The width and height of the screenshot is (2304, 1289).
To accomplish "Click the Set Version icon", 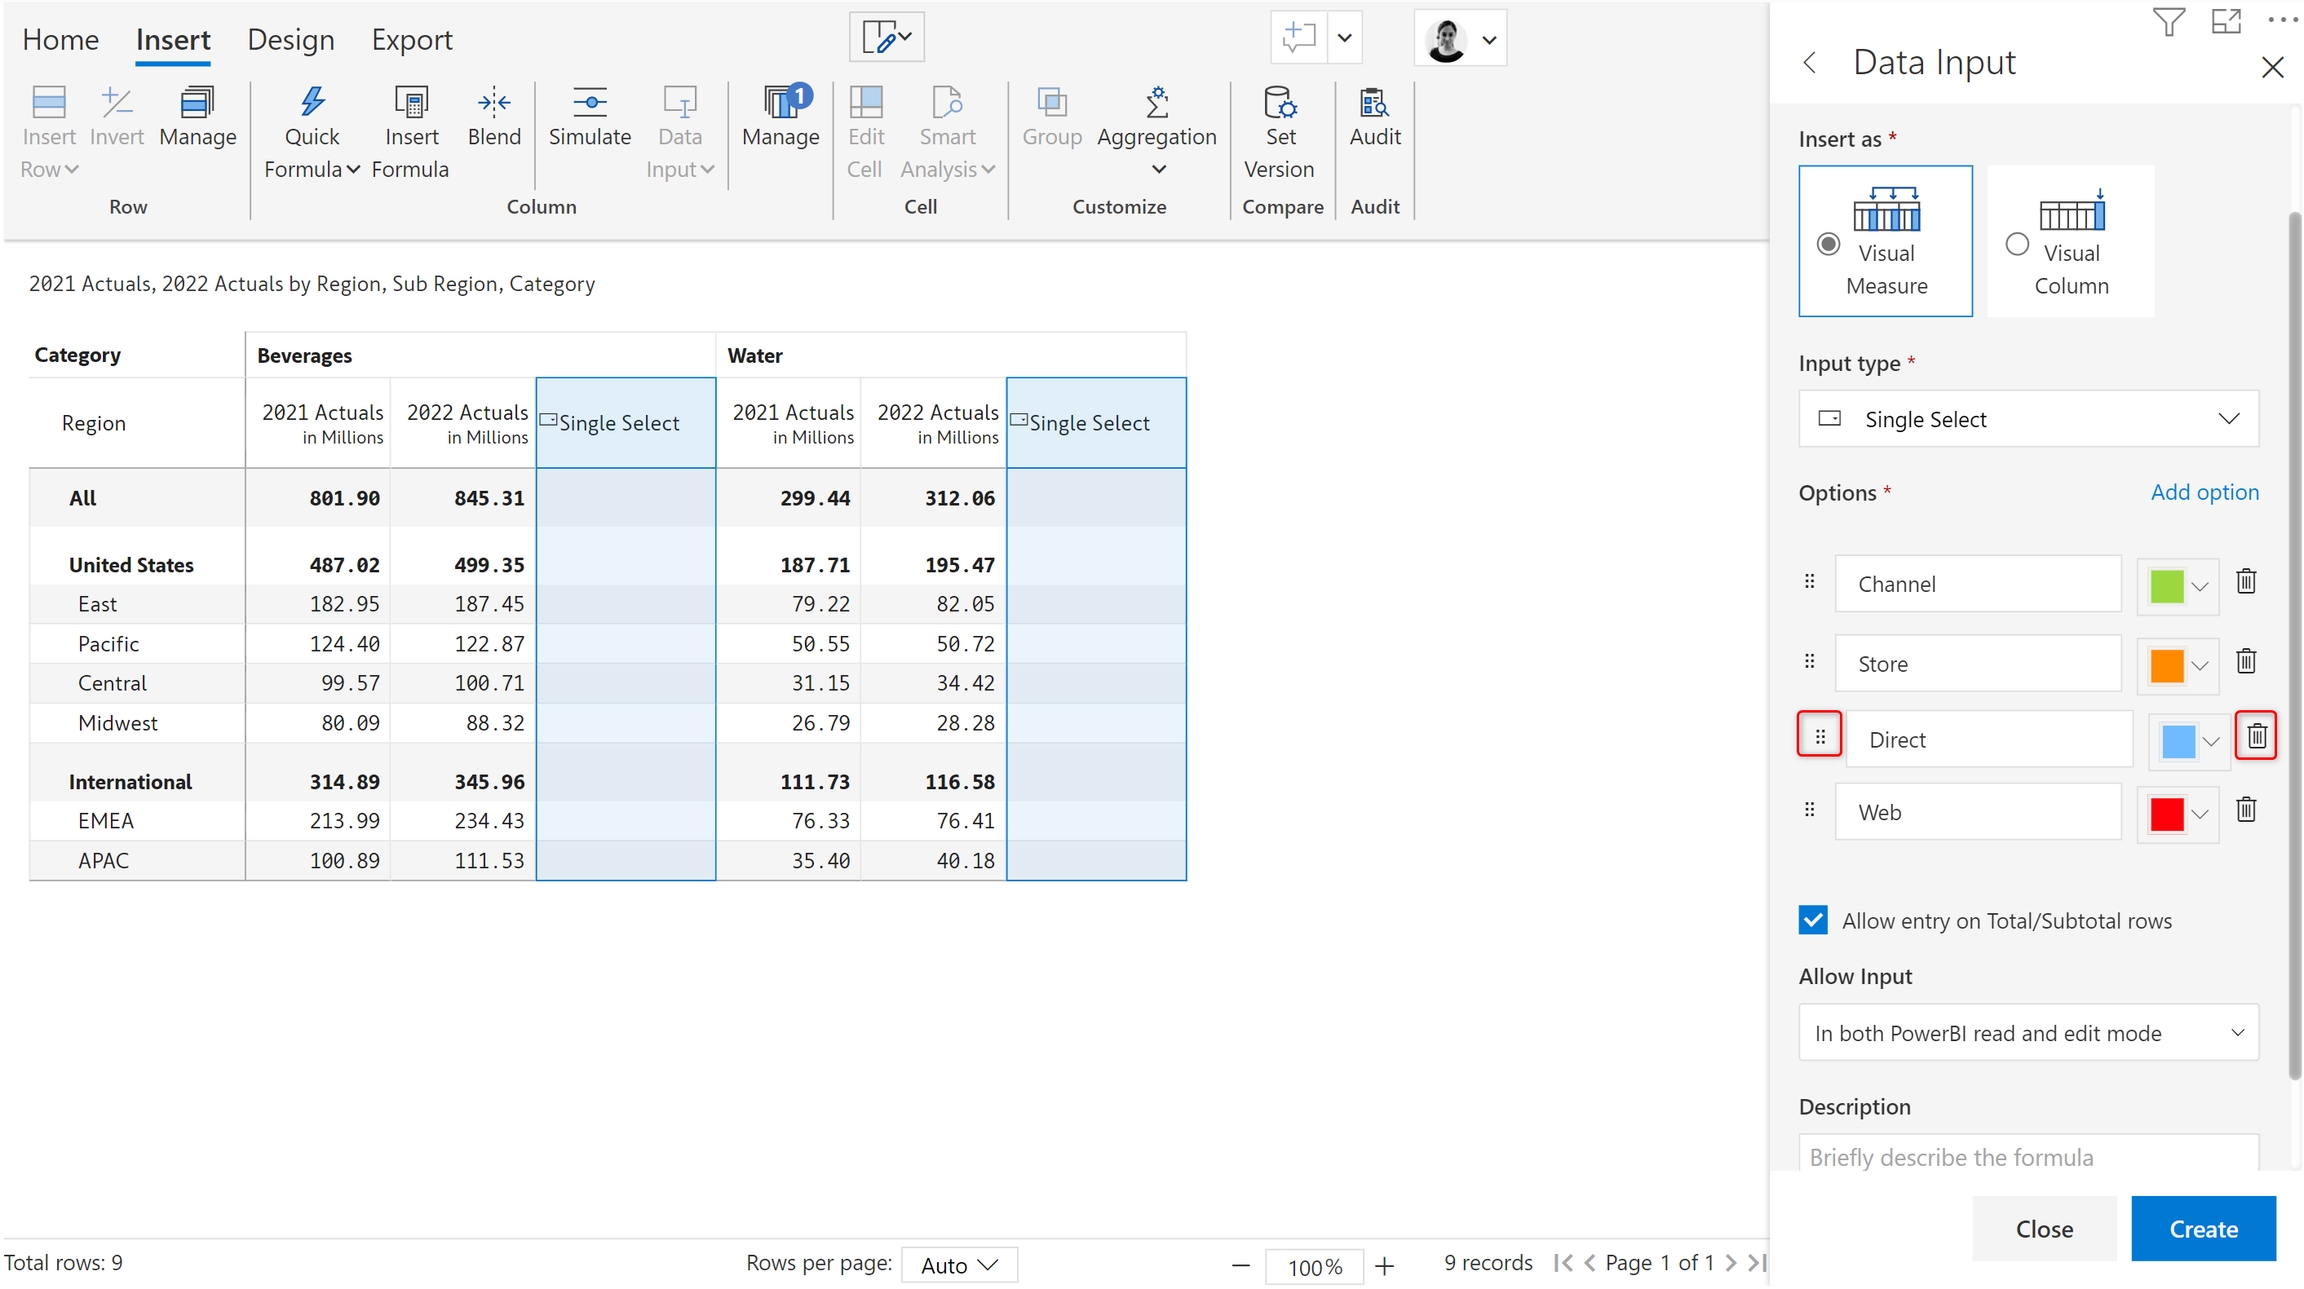I will (x=1279, y=102).
